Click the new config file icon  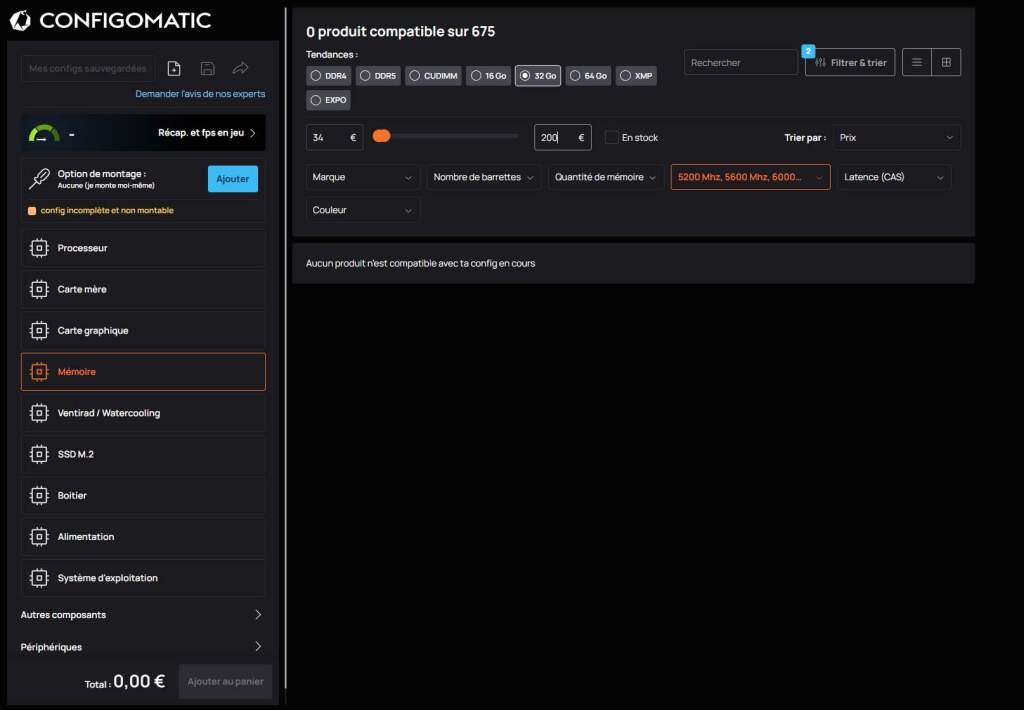point(174,68)
